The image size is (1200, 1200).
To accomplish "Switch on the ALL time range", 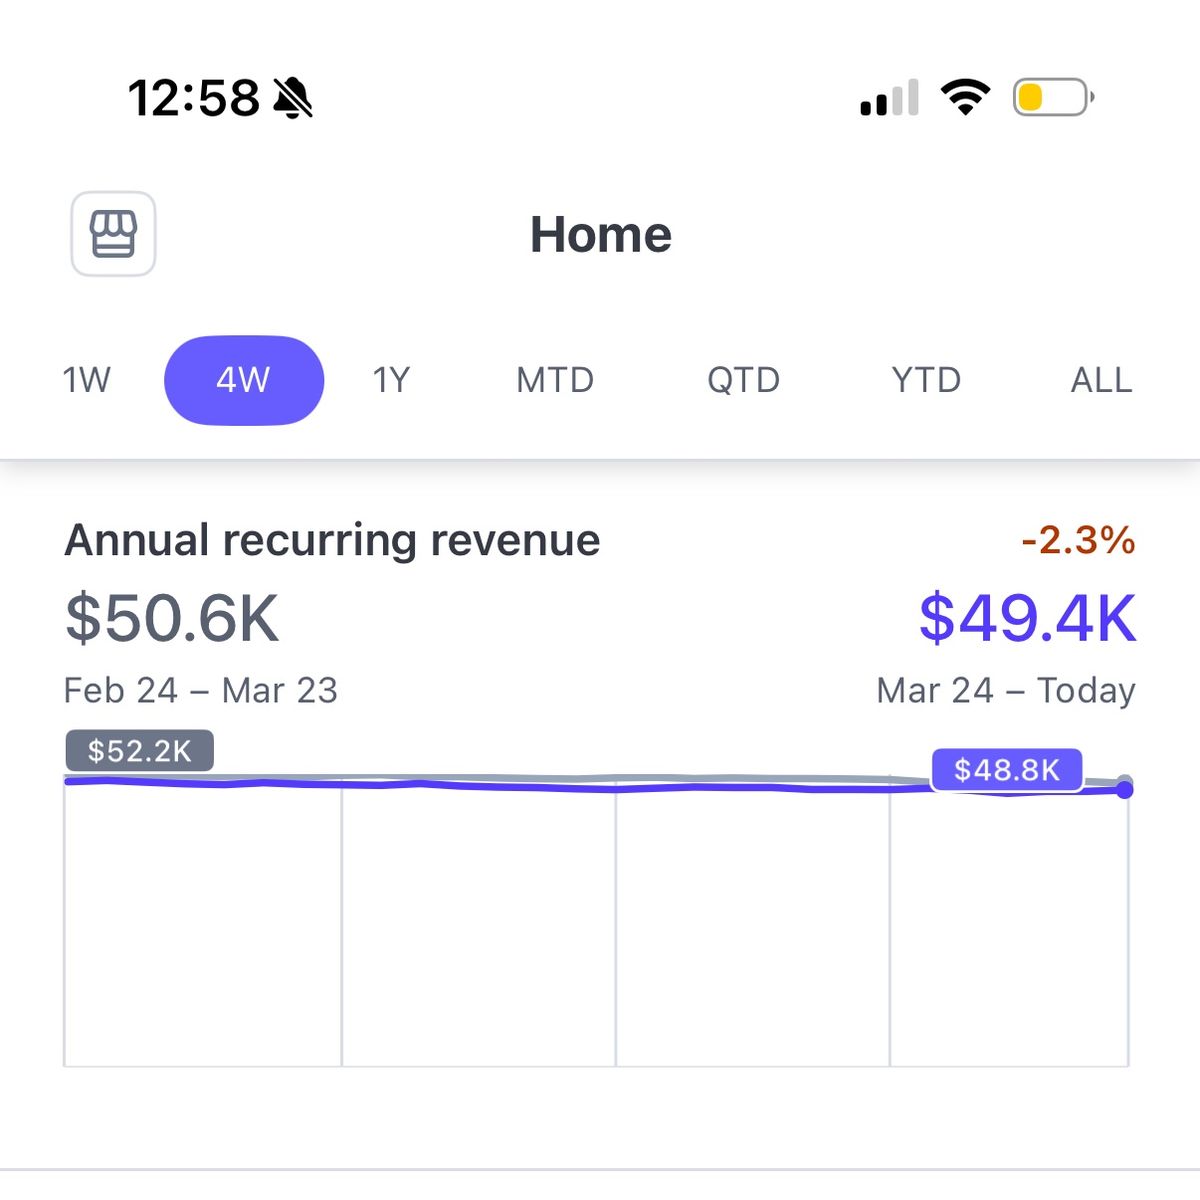I will click(x=1100, y=379).
